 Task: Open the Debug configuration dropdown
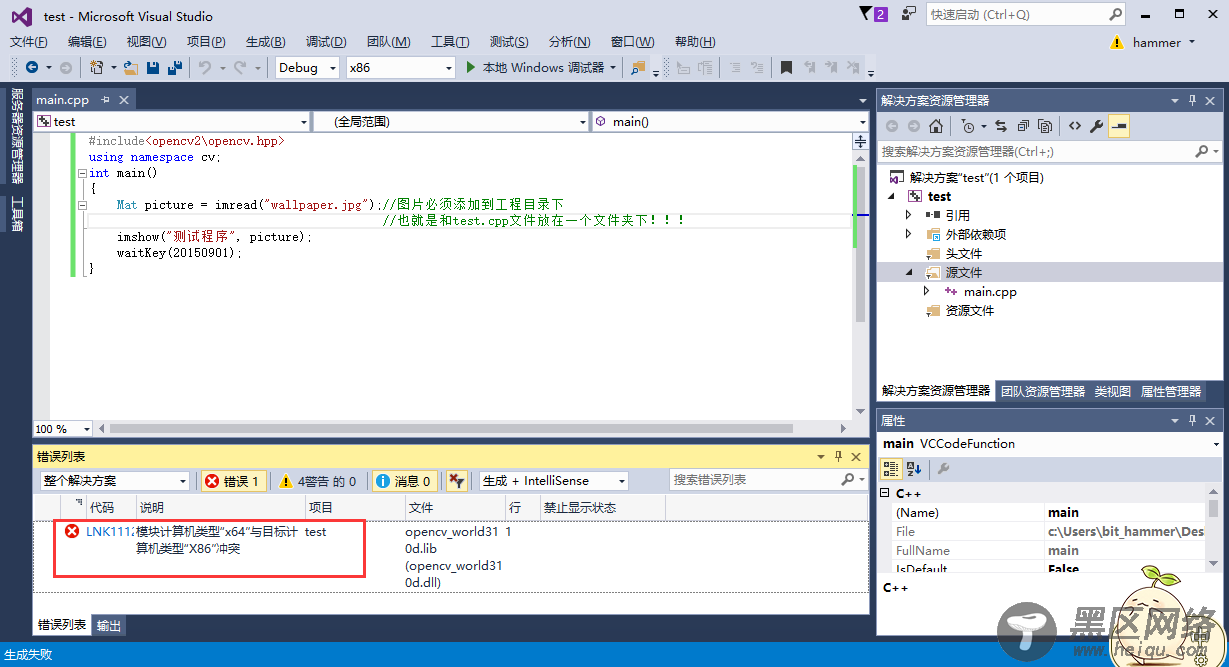306,67
